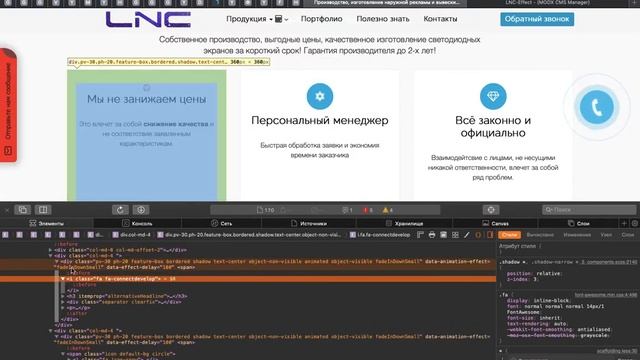Expand the collapsed p element node
The image size is (640, 360).
pos(63,308)
